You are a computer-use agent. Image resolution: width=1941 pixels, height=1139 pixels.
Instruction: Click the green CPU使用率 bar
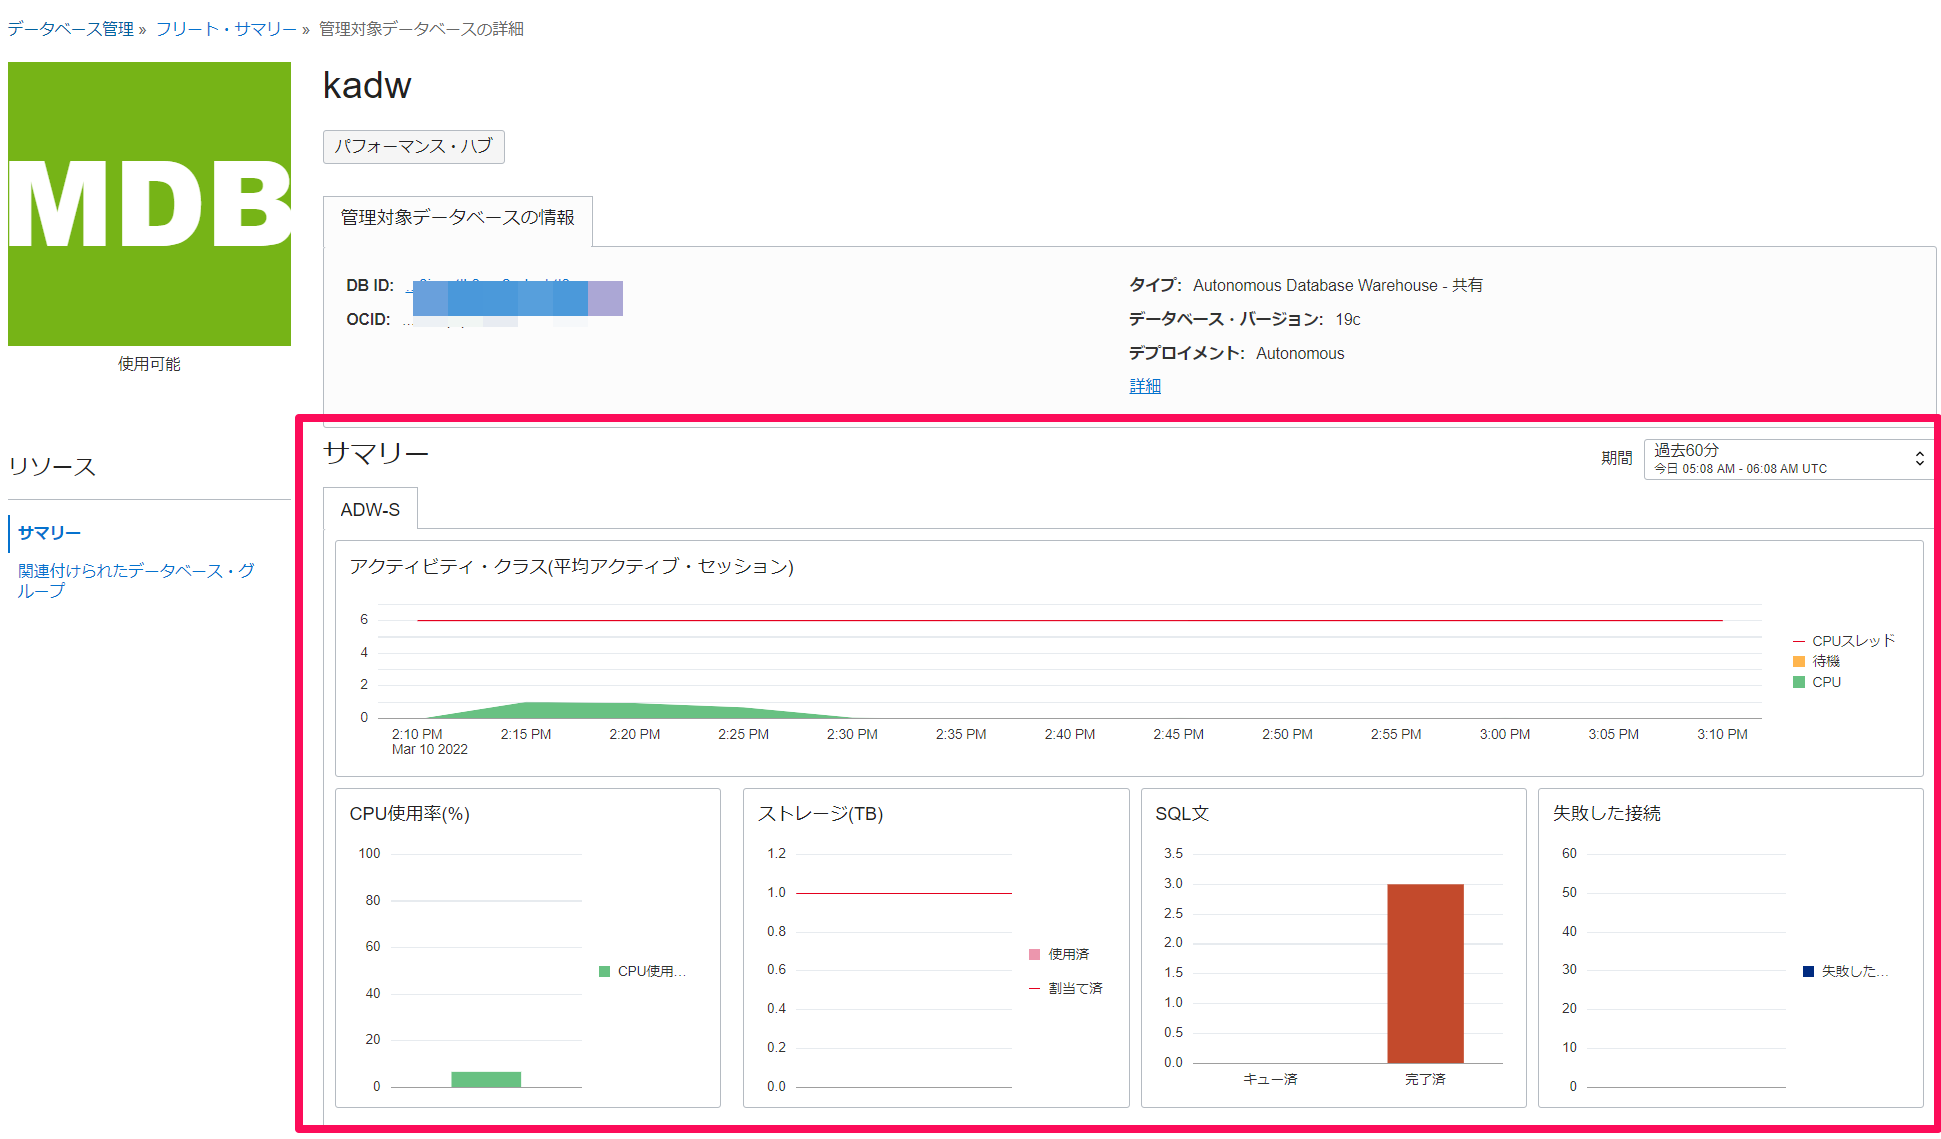tap(486, 1079)
